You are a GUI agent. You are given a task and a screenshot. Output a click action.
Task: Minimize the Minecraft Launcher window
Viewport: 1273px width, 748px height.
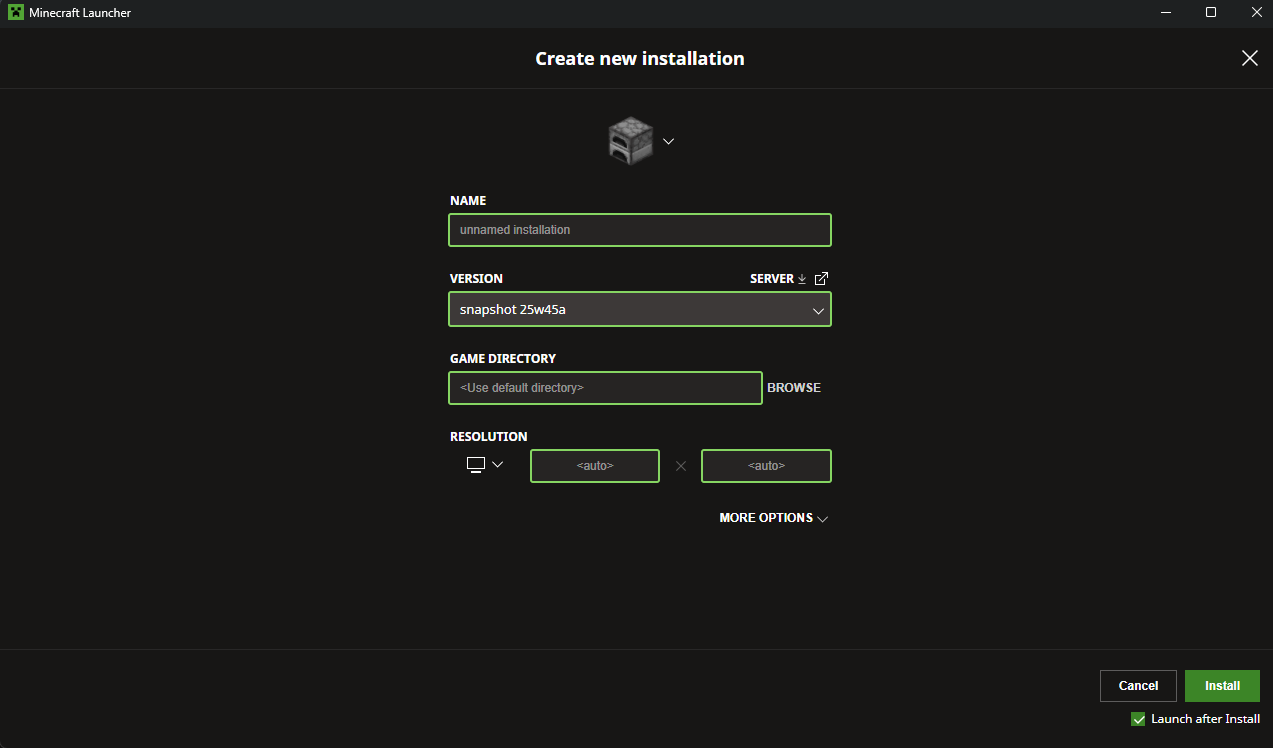click(x=1166, y=13)
